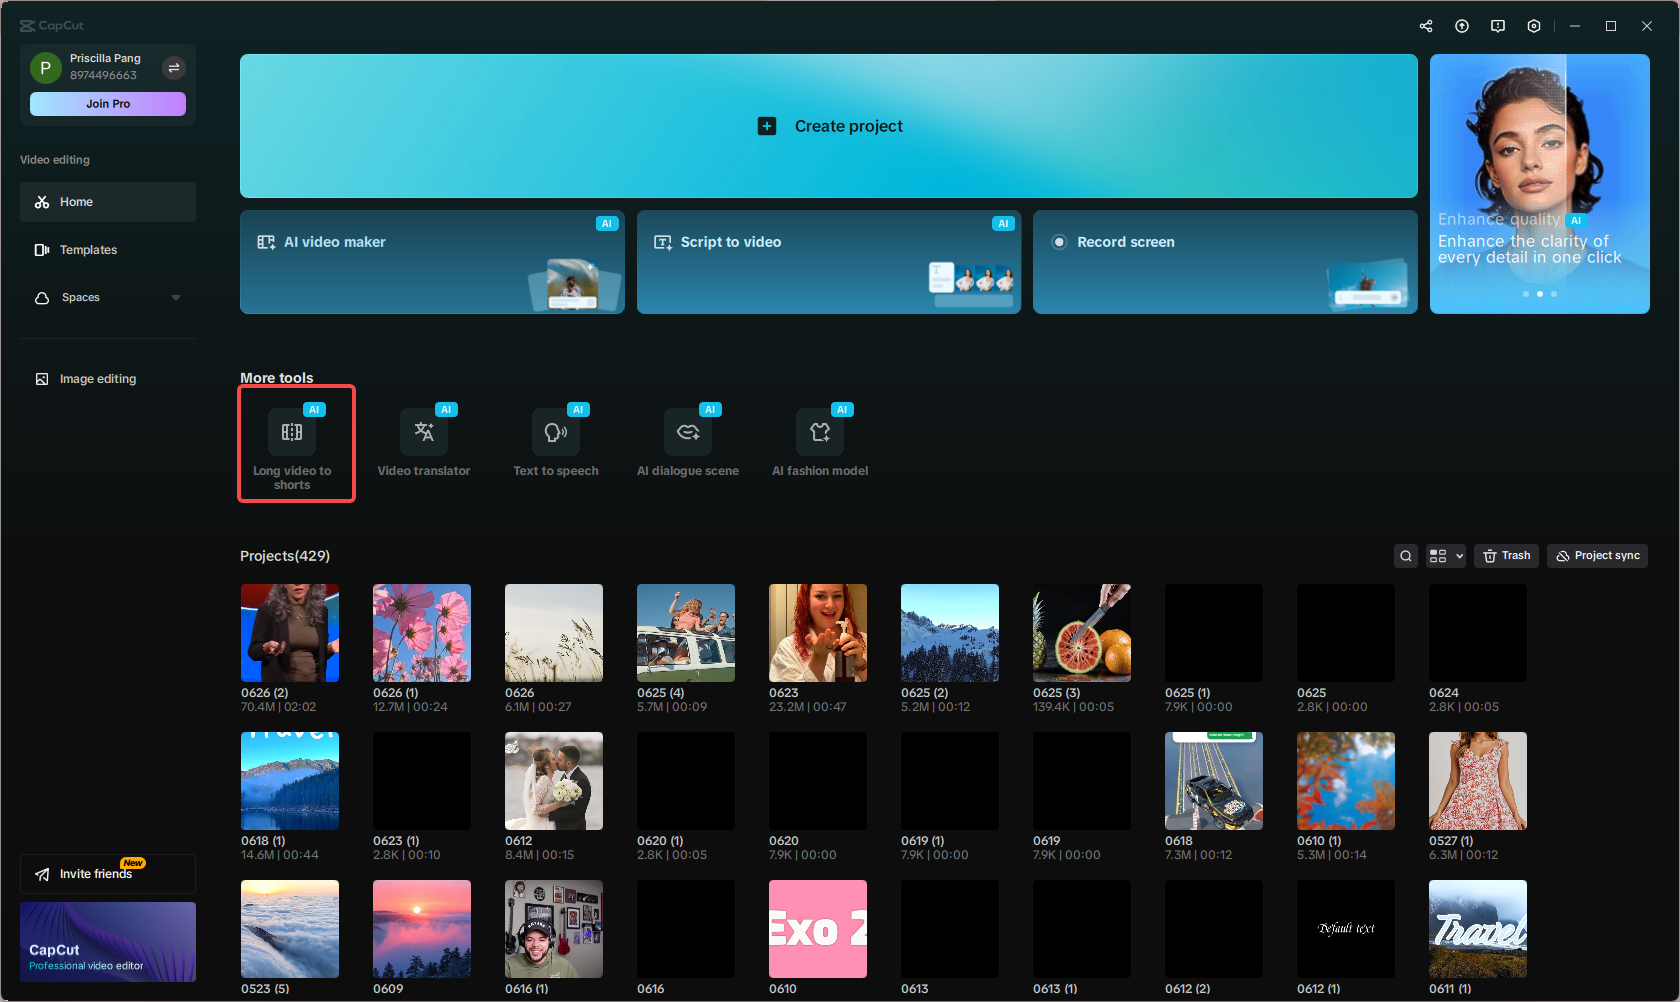Expand the Spaces section arrow
The image size is (1680, 1002).
pyautogui.click(x=176, y=298)
